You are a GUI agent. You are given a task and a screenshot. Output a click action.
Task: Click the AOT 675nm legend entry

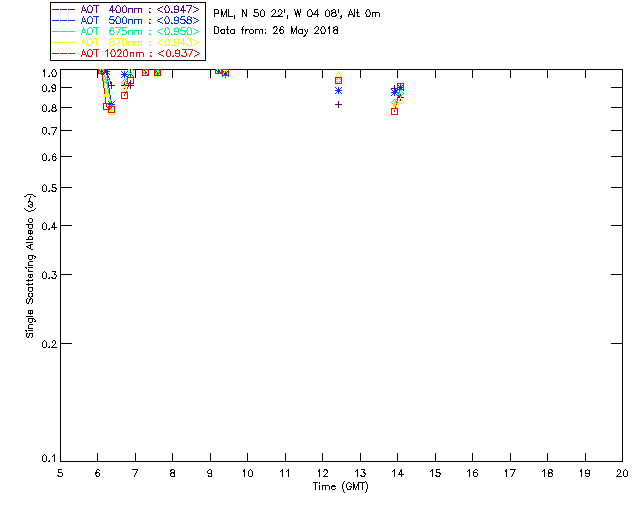tap(126, 31)
